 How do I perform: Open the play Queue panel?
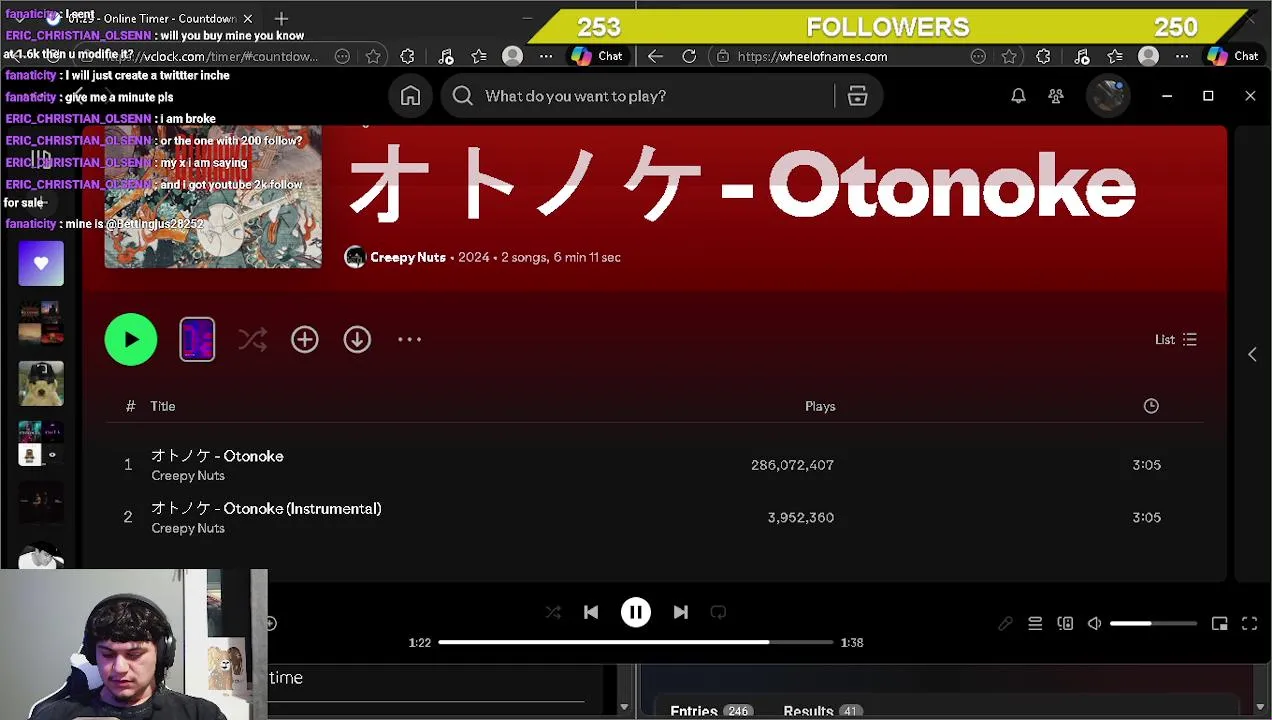1035,624
